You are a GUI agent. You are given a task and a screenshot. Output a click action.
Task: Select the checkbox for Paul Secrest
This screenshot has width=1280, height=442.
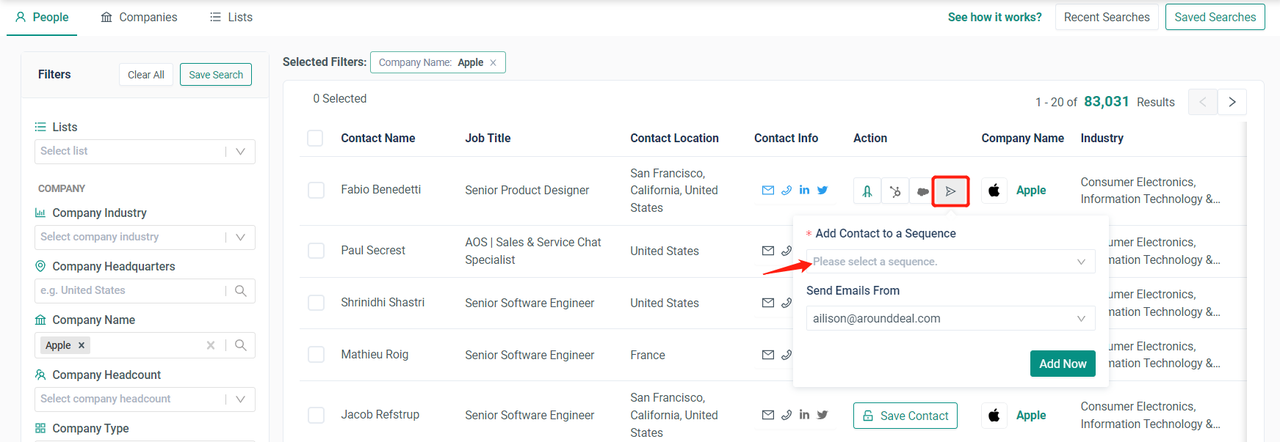pyautogui.click(x=316, y=250)
